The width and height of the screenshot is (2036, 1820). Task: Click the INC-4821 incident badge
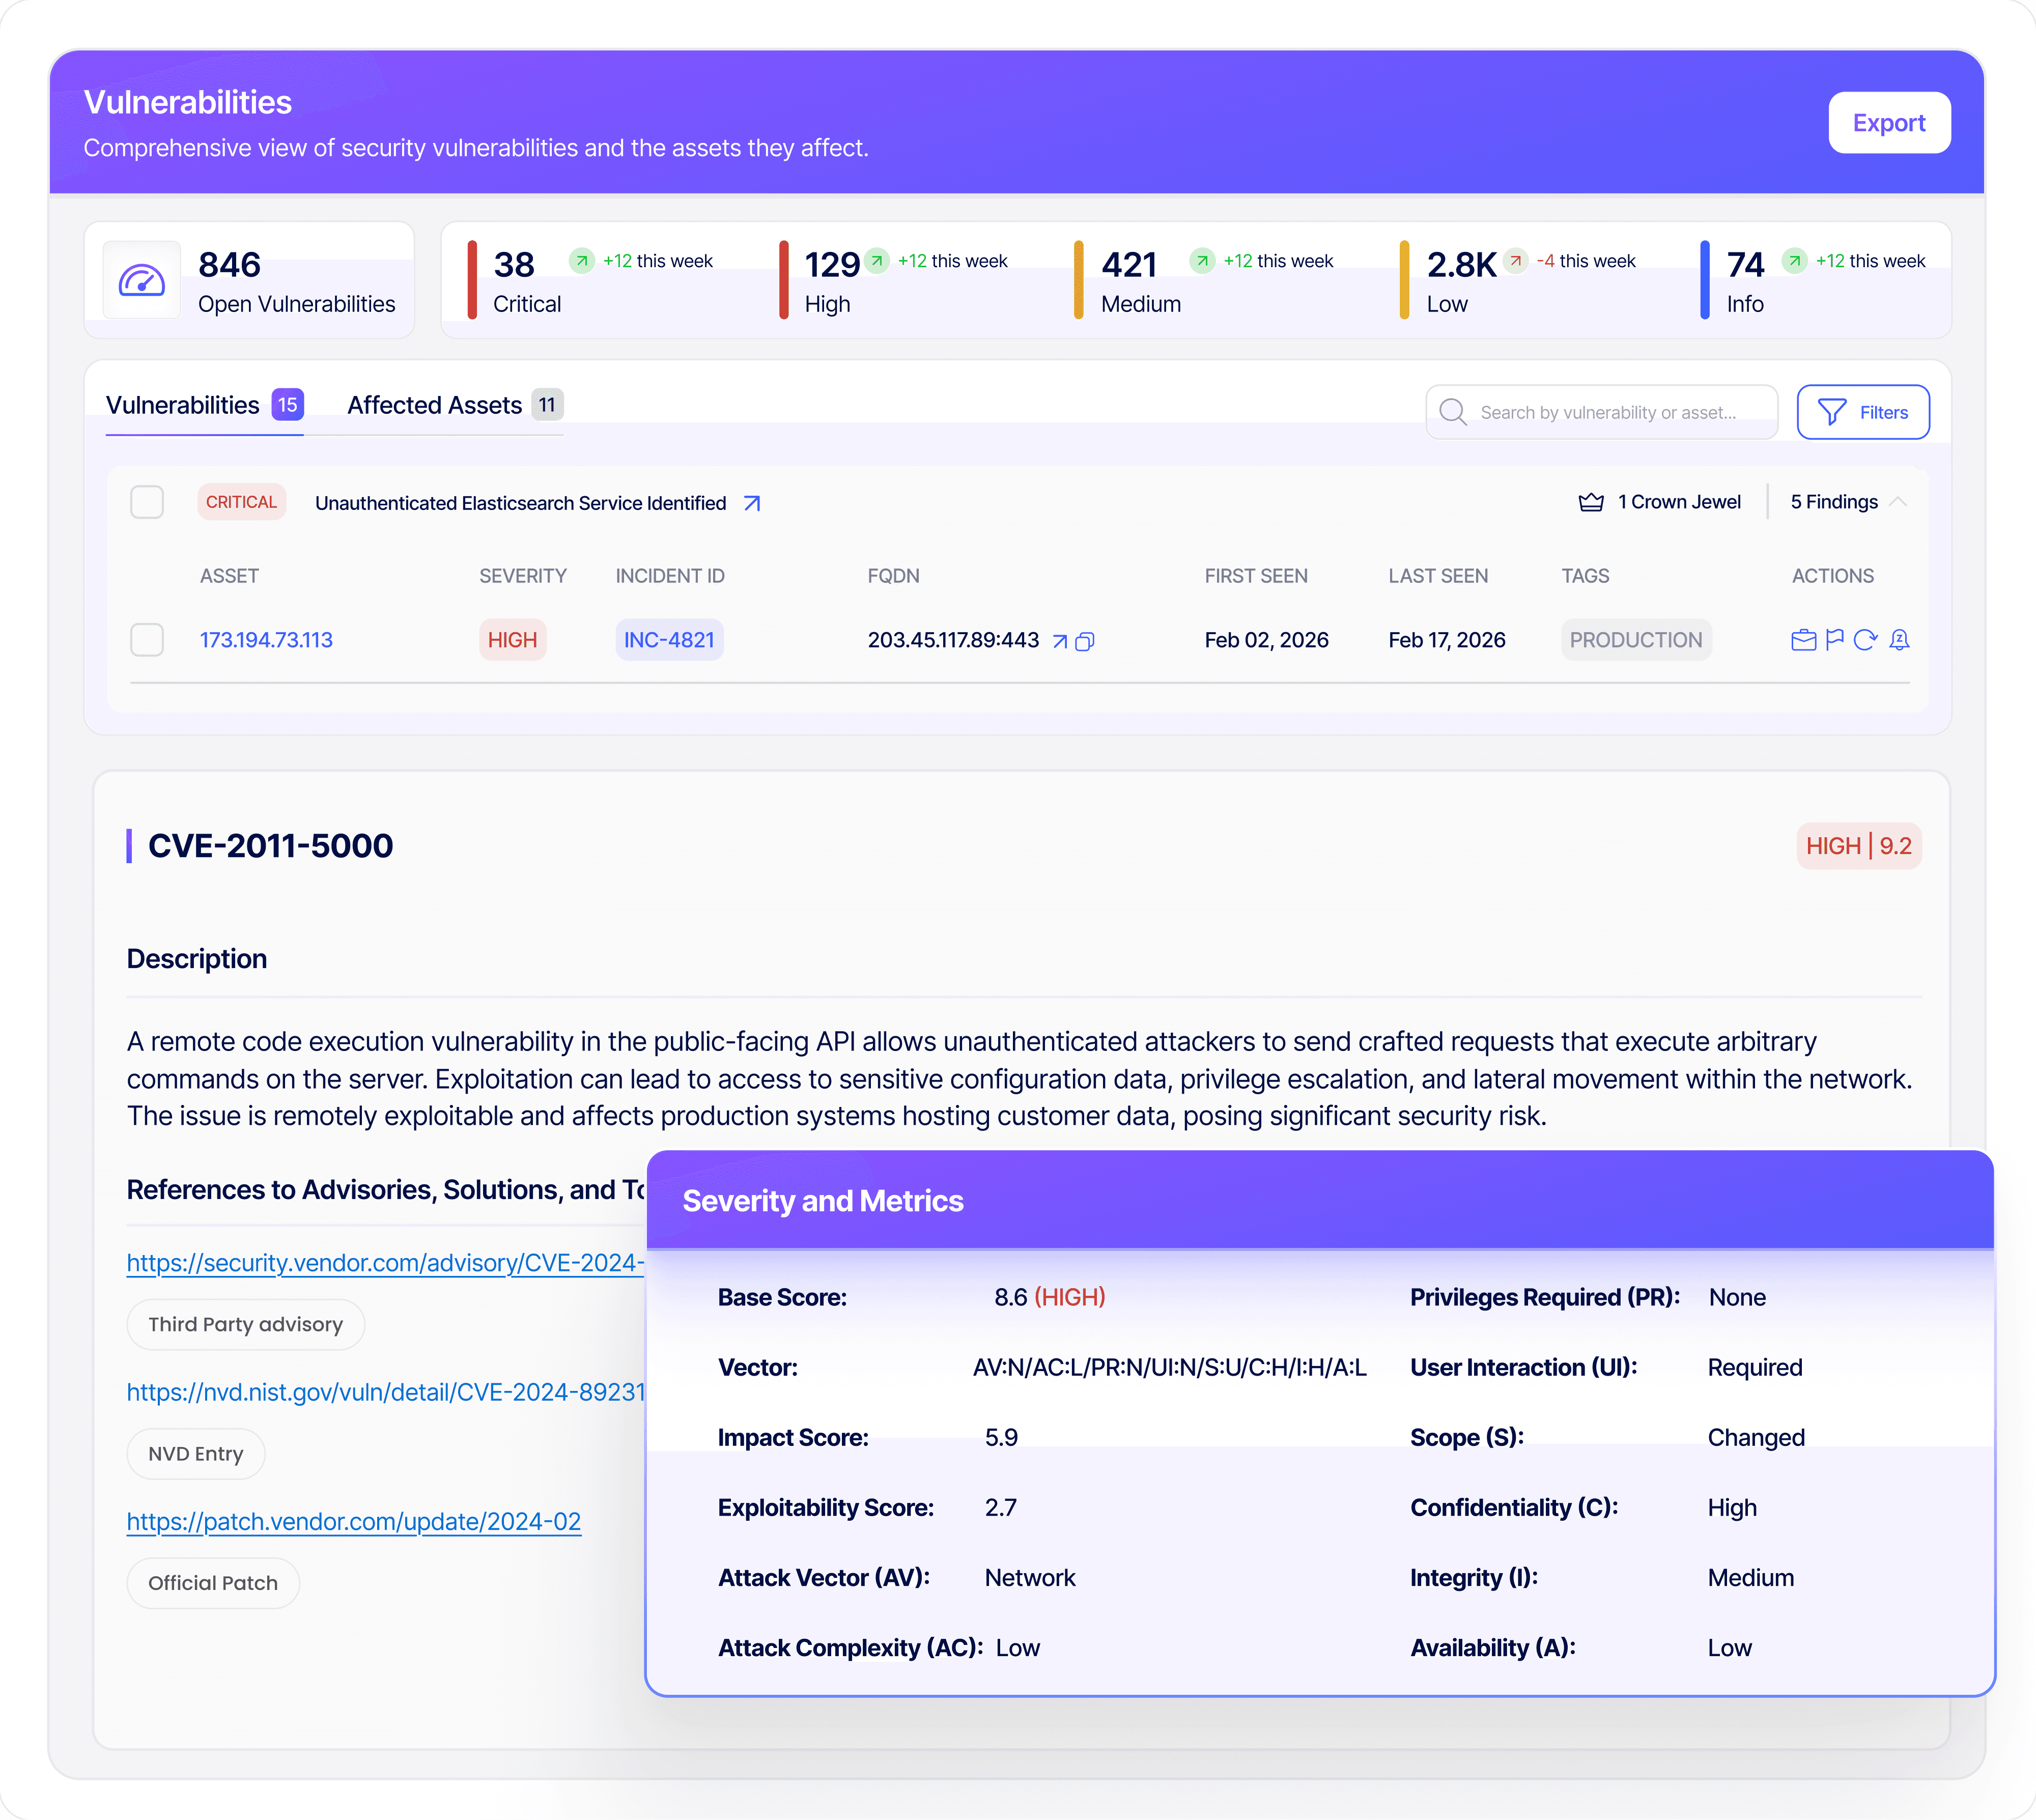[669, 640]
